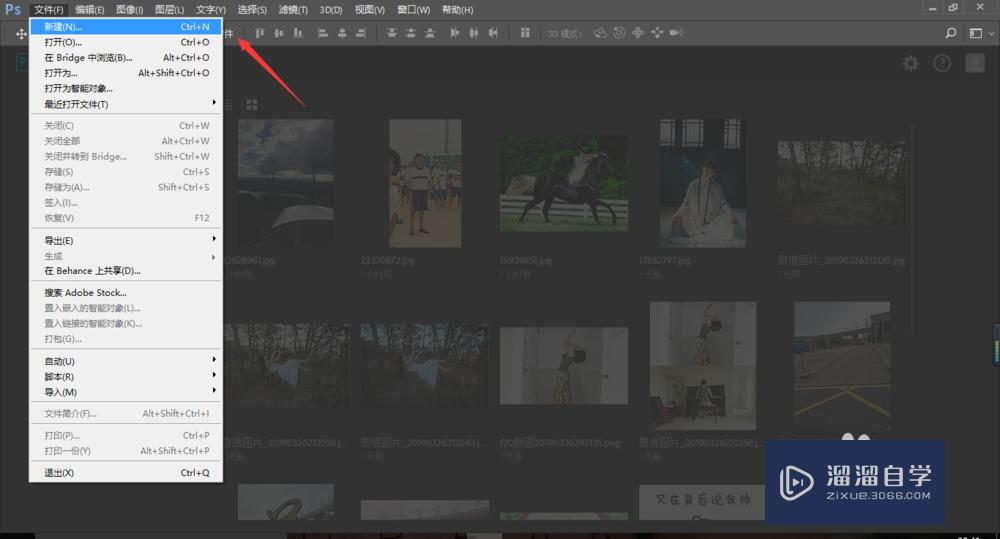Open the black horse thumbnail 15939851.jpg

pos(564,183)
